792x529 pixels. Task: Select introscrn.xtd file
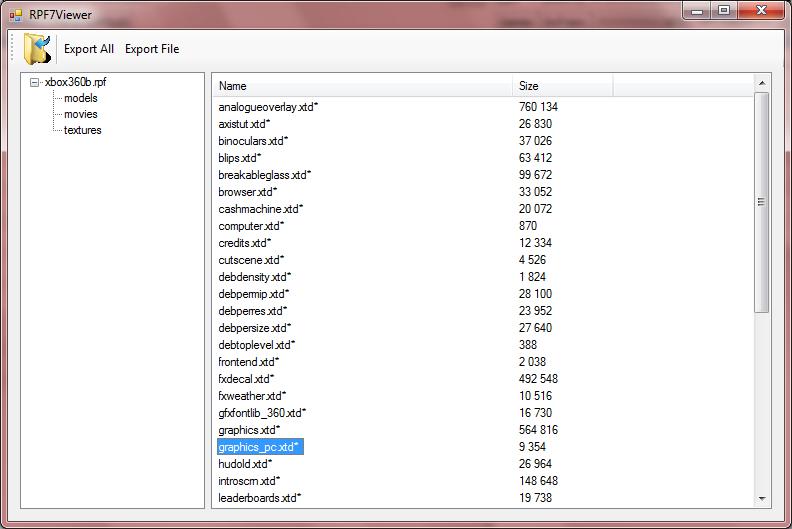(x=249, y=481)
